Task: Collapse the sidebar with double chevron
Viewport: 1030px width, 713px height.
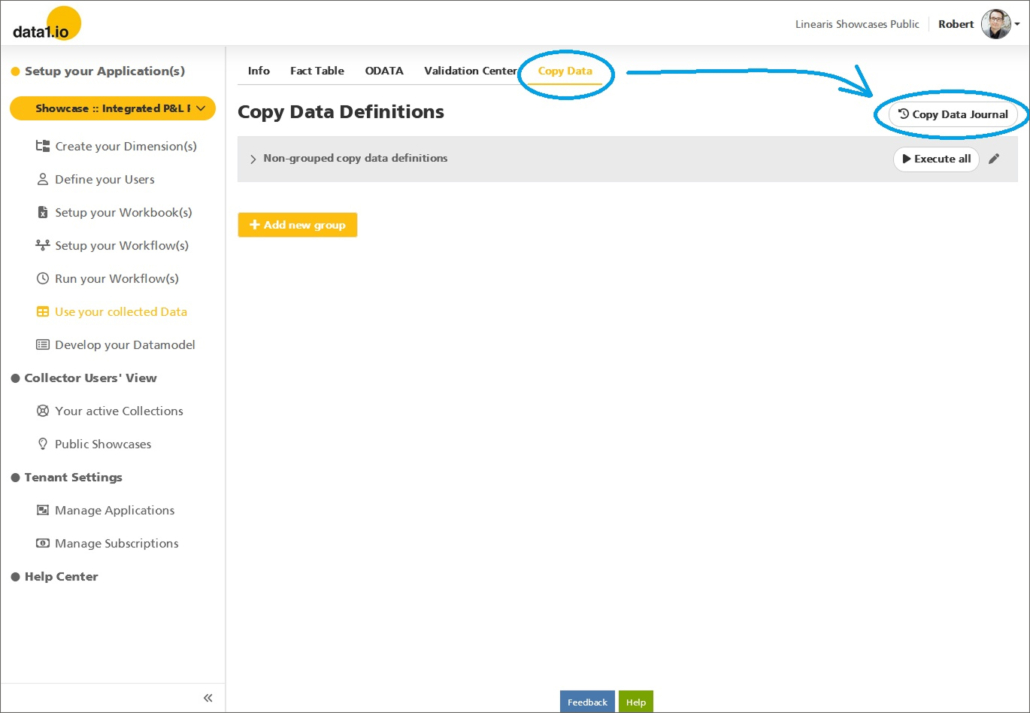Action: [x=208, y=698]
